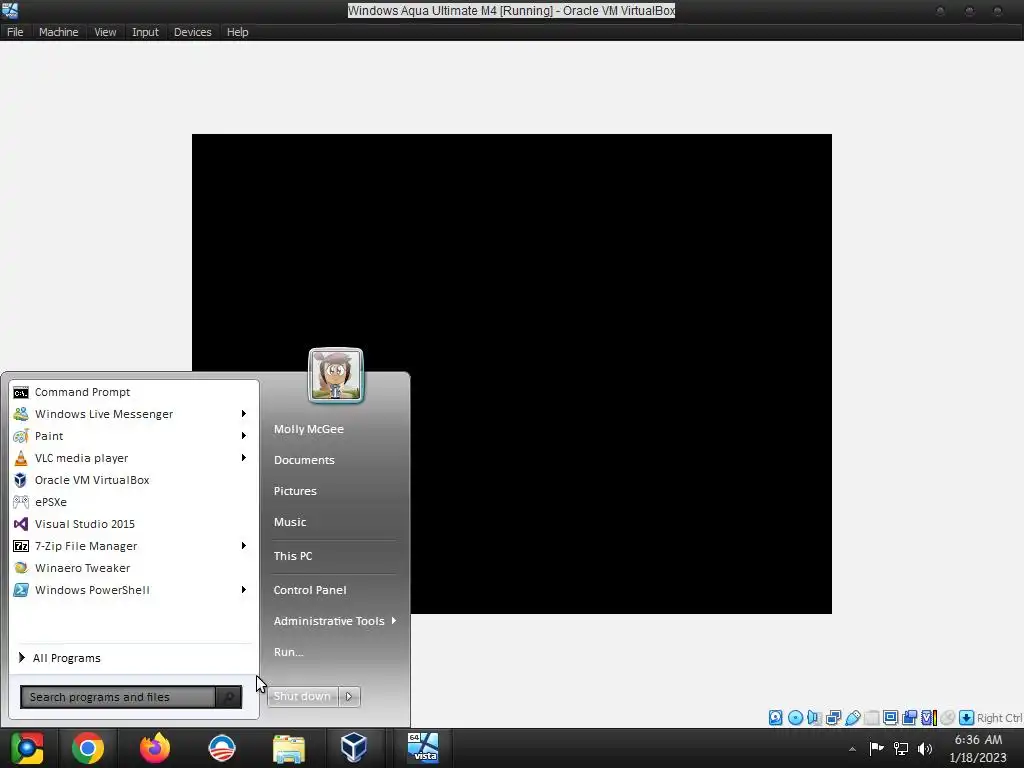Click CPU virtualization status icon
Viewport: 1024px width, 768px height.
[928, 718]
